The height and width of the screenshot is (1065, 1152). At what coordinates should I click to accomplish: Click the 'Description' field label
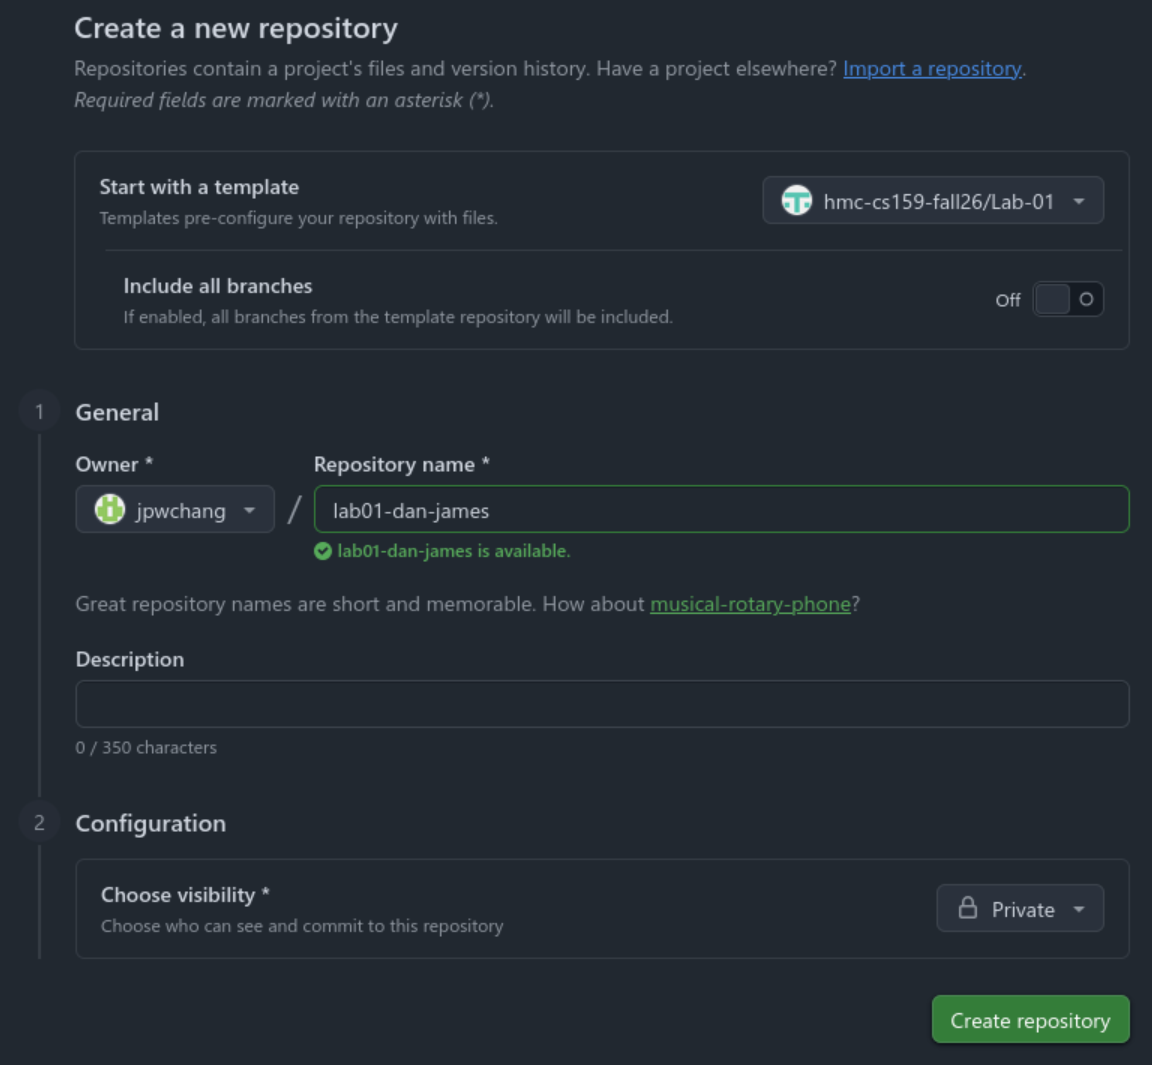click(x=130, y=660)
